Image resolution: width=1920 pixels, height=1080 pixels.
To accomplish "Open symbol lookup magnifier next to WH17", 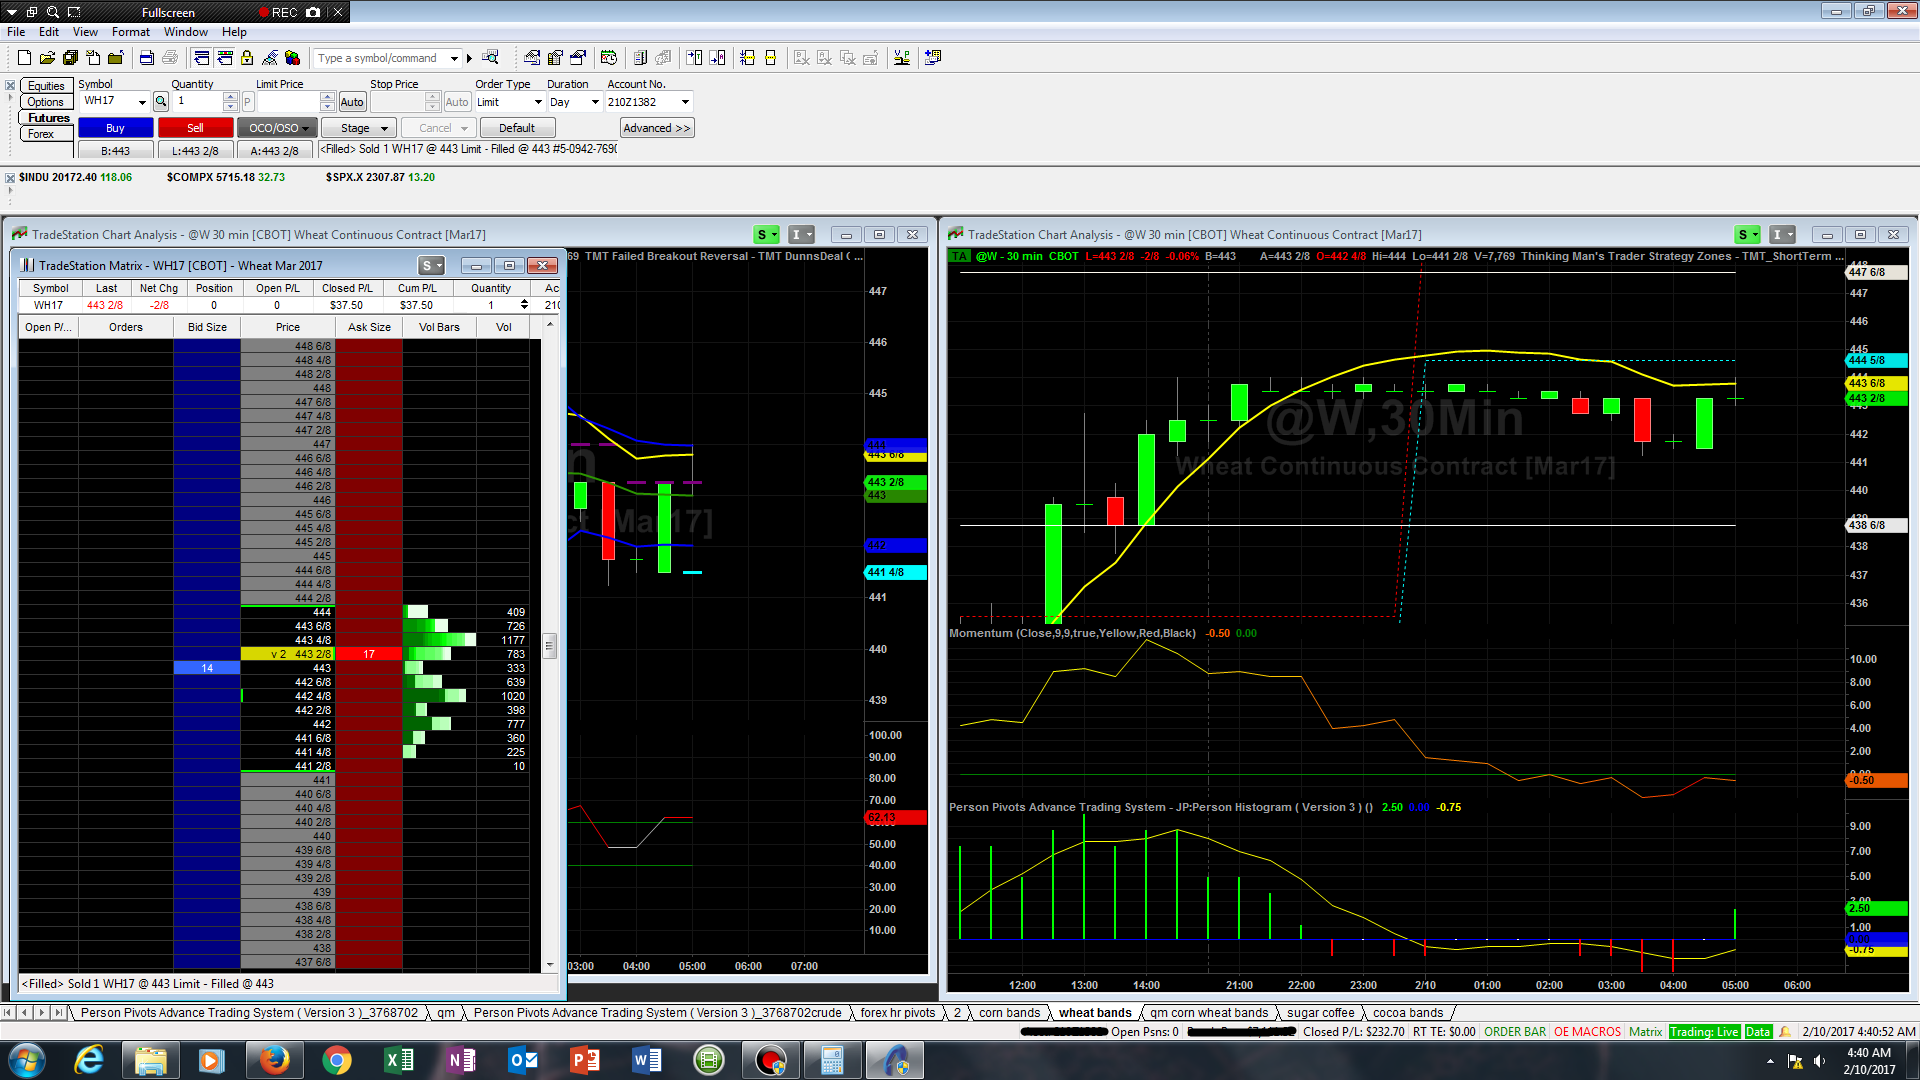I will click(161, 102).
